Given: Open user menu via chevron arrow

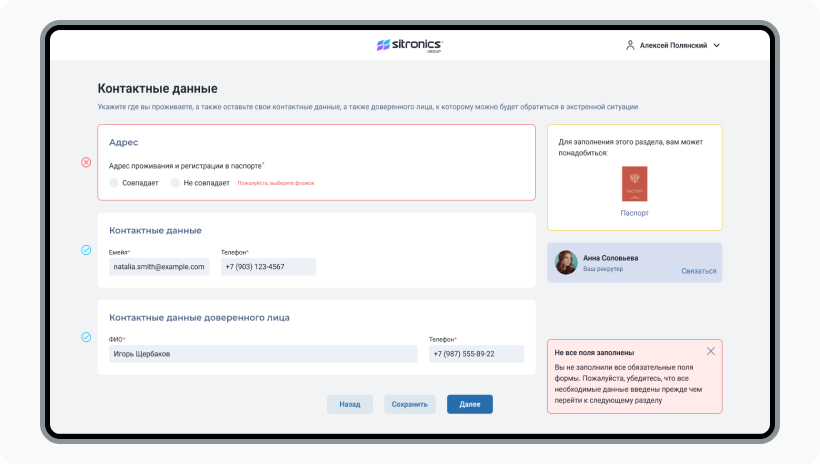Looking at the screenshot, I should (x=717, y=45).
